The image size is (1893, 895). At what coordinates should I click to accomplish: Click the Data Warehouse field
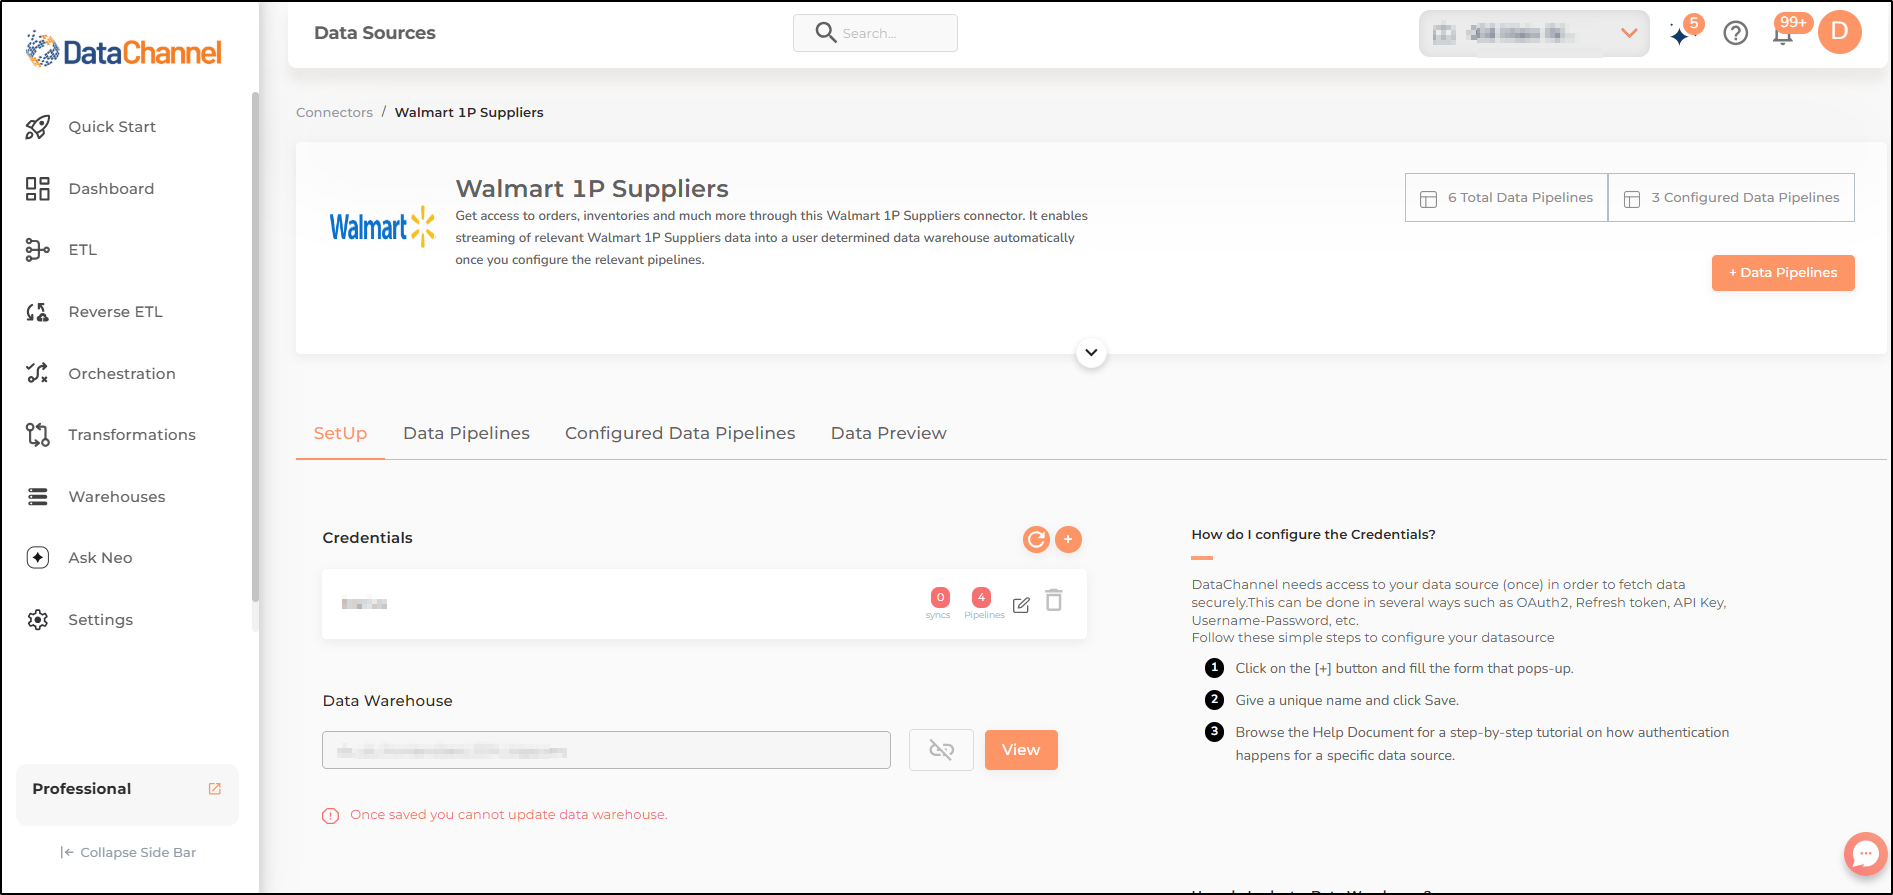pos(606,750)
